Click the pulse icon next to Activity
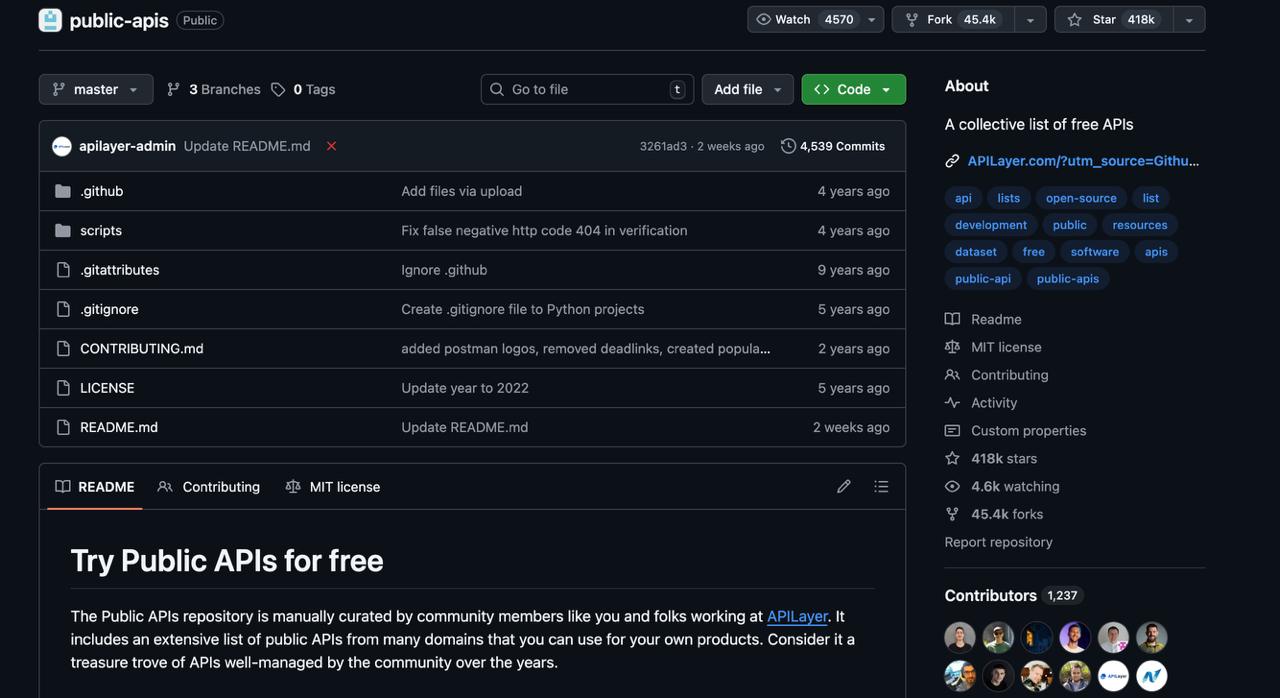This screenshot has width=1280, height=698. coord(952,403)
